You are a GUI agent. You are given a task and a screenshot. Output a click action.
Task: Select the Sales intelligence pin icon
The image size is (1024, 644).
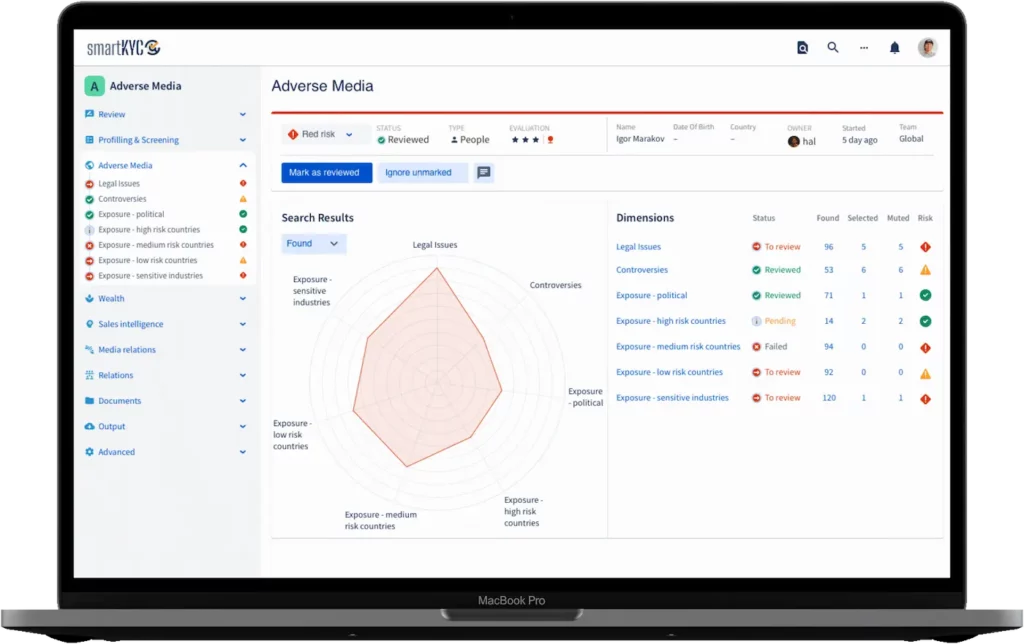coord(92,324)
